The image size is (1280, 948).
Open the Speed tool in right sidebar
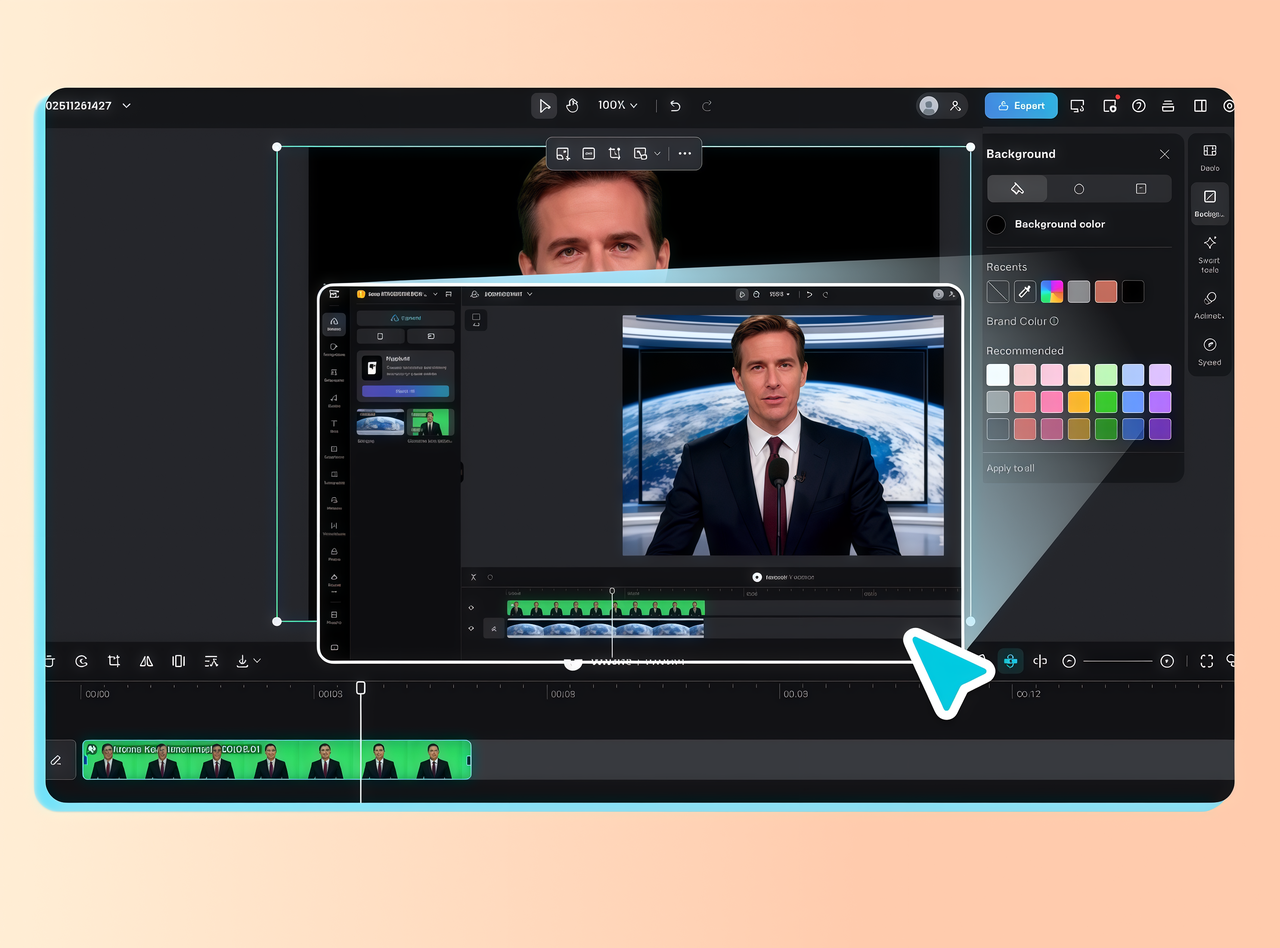tap(1210, 351)
